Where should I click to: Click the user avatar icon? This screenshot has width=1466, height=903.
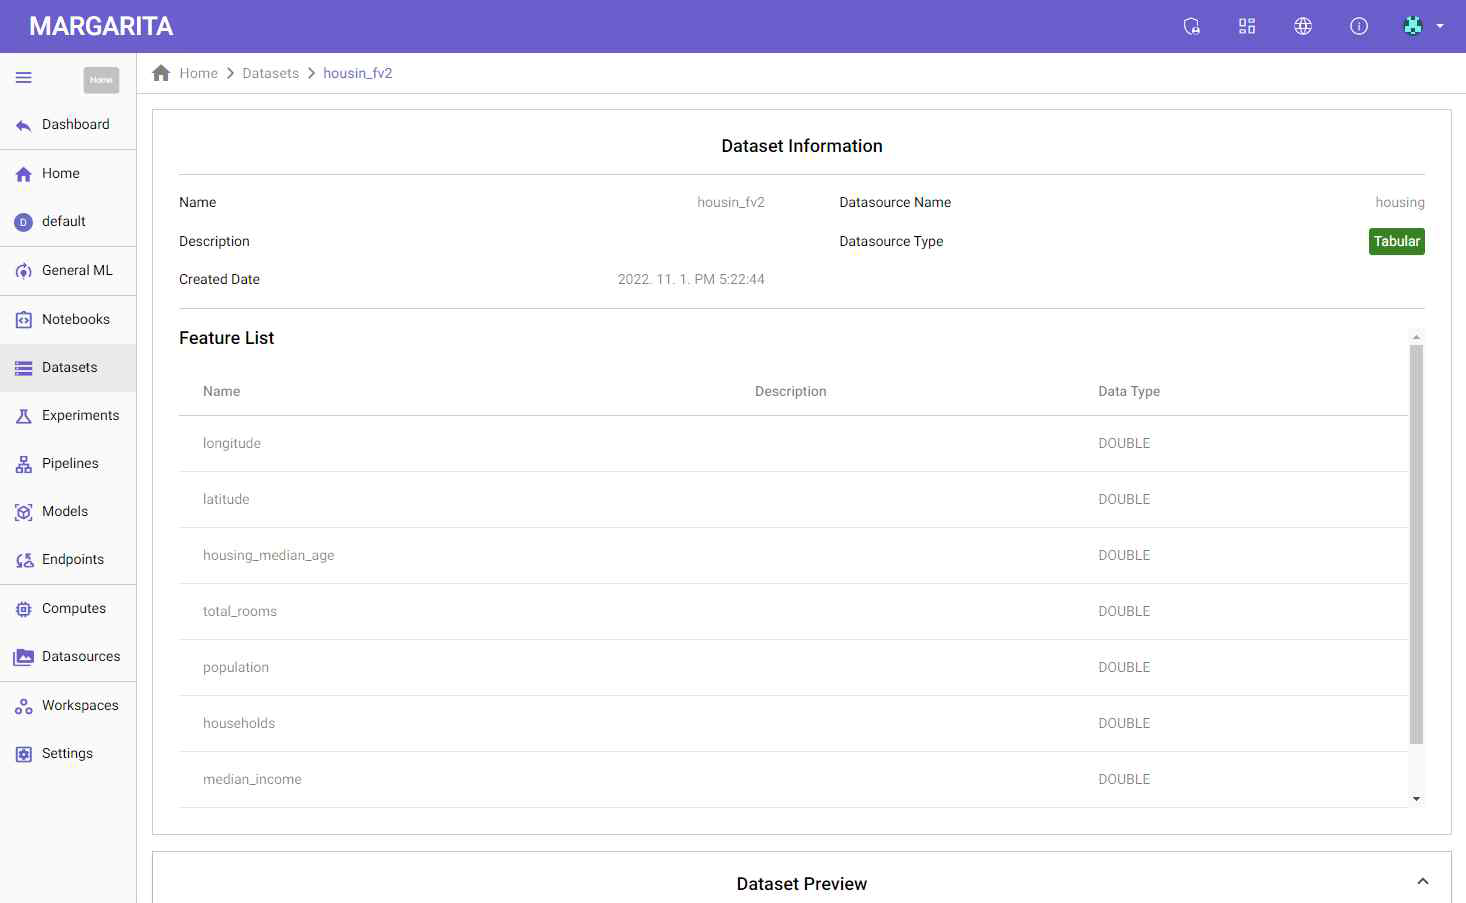pyautogui.click(x=1413, y=26)
